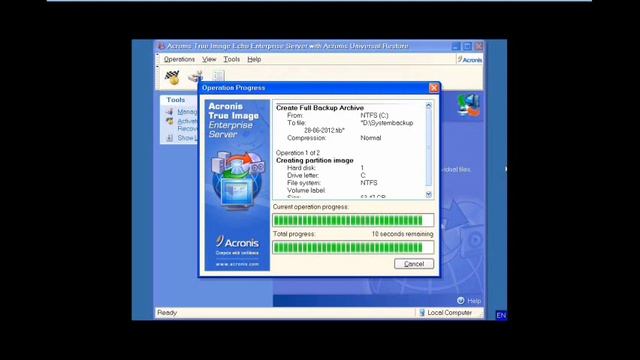The width and height of the screenshot is (640, 360).
Task: Click the Total progress bar
Action: 353,247
